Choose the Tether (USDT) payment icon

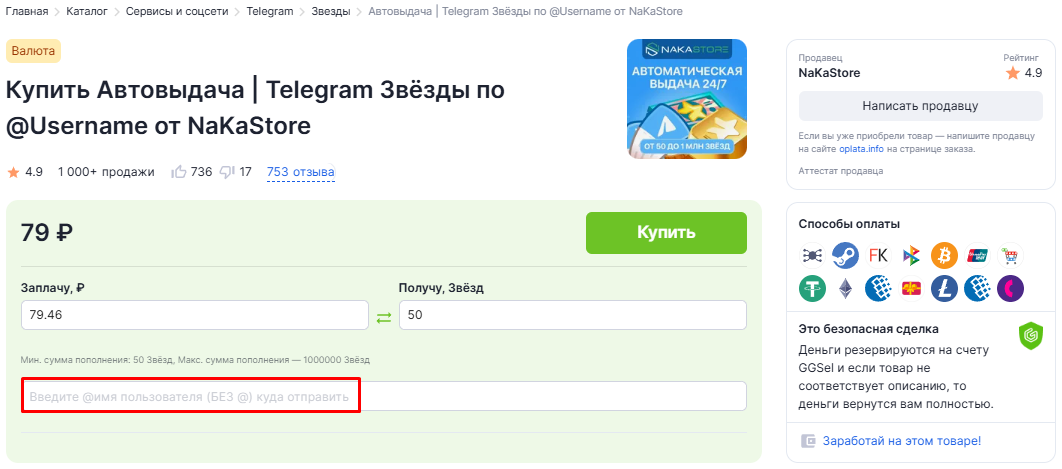pyautogui.click(x=812, y=289)
